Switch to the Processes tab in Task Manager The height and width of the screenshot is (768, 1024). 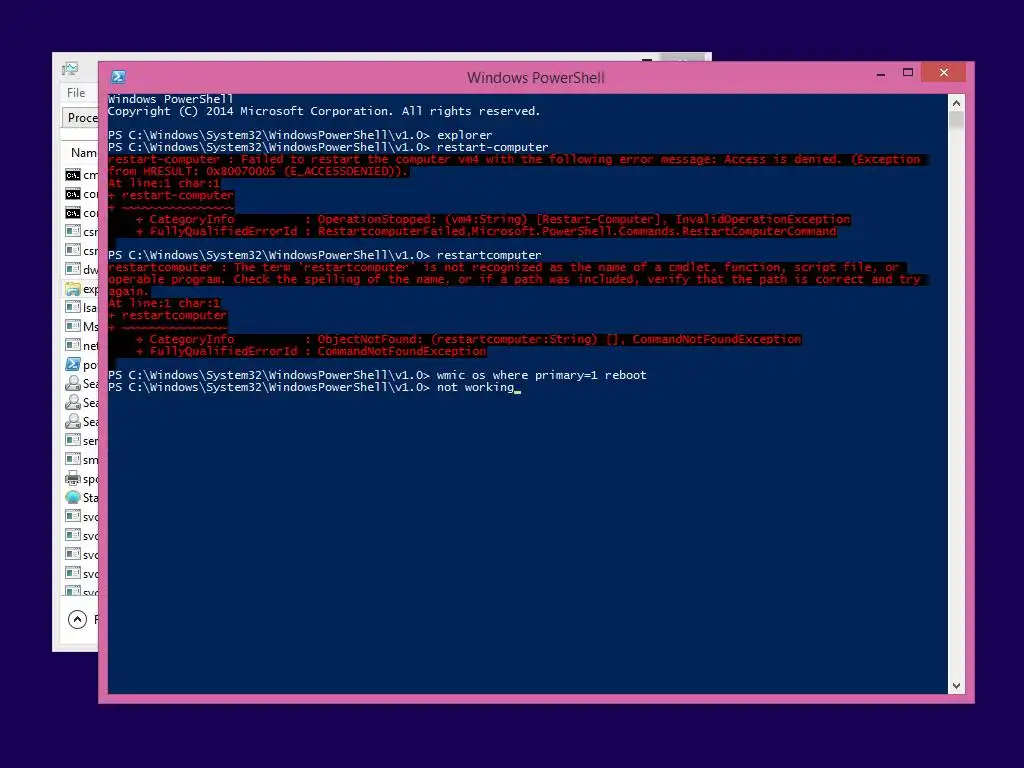point(81,118)
